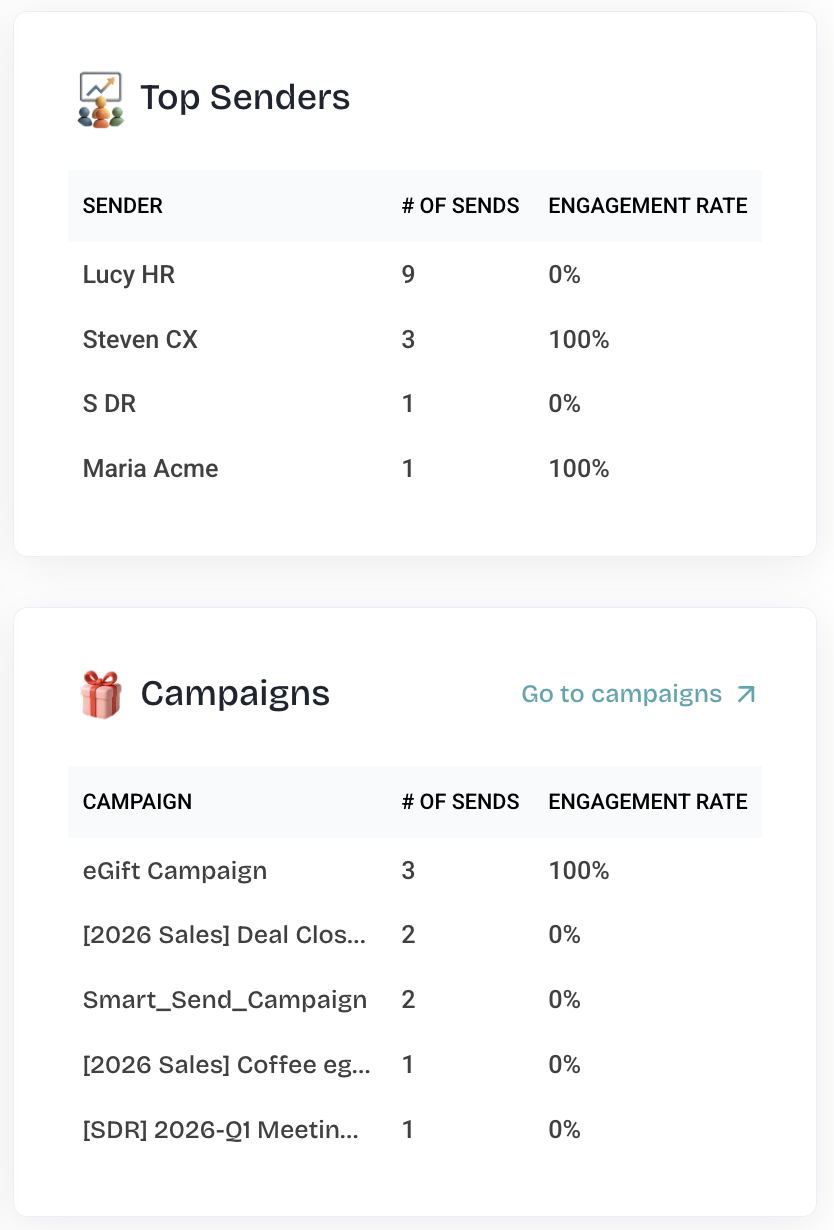The height and width of the screenshot is (1230, 834).
Task: Sort senders by ENGAGEMENT RATE header
Action: click(x=648, y=206)
